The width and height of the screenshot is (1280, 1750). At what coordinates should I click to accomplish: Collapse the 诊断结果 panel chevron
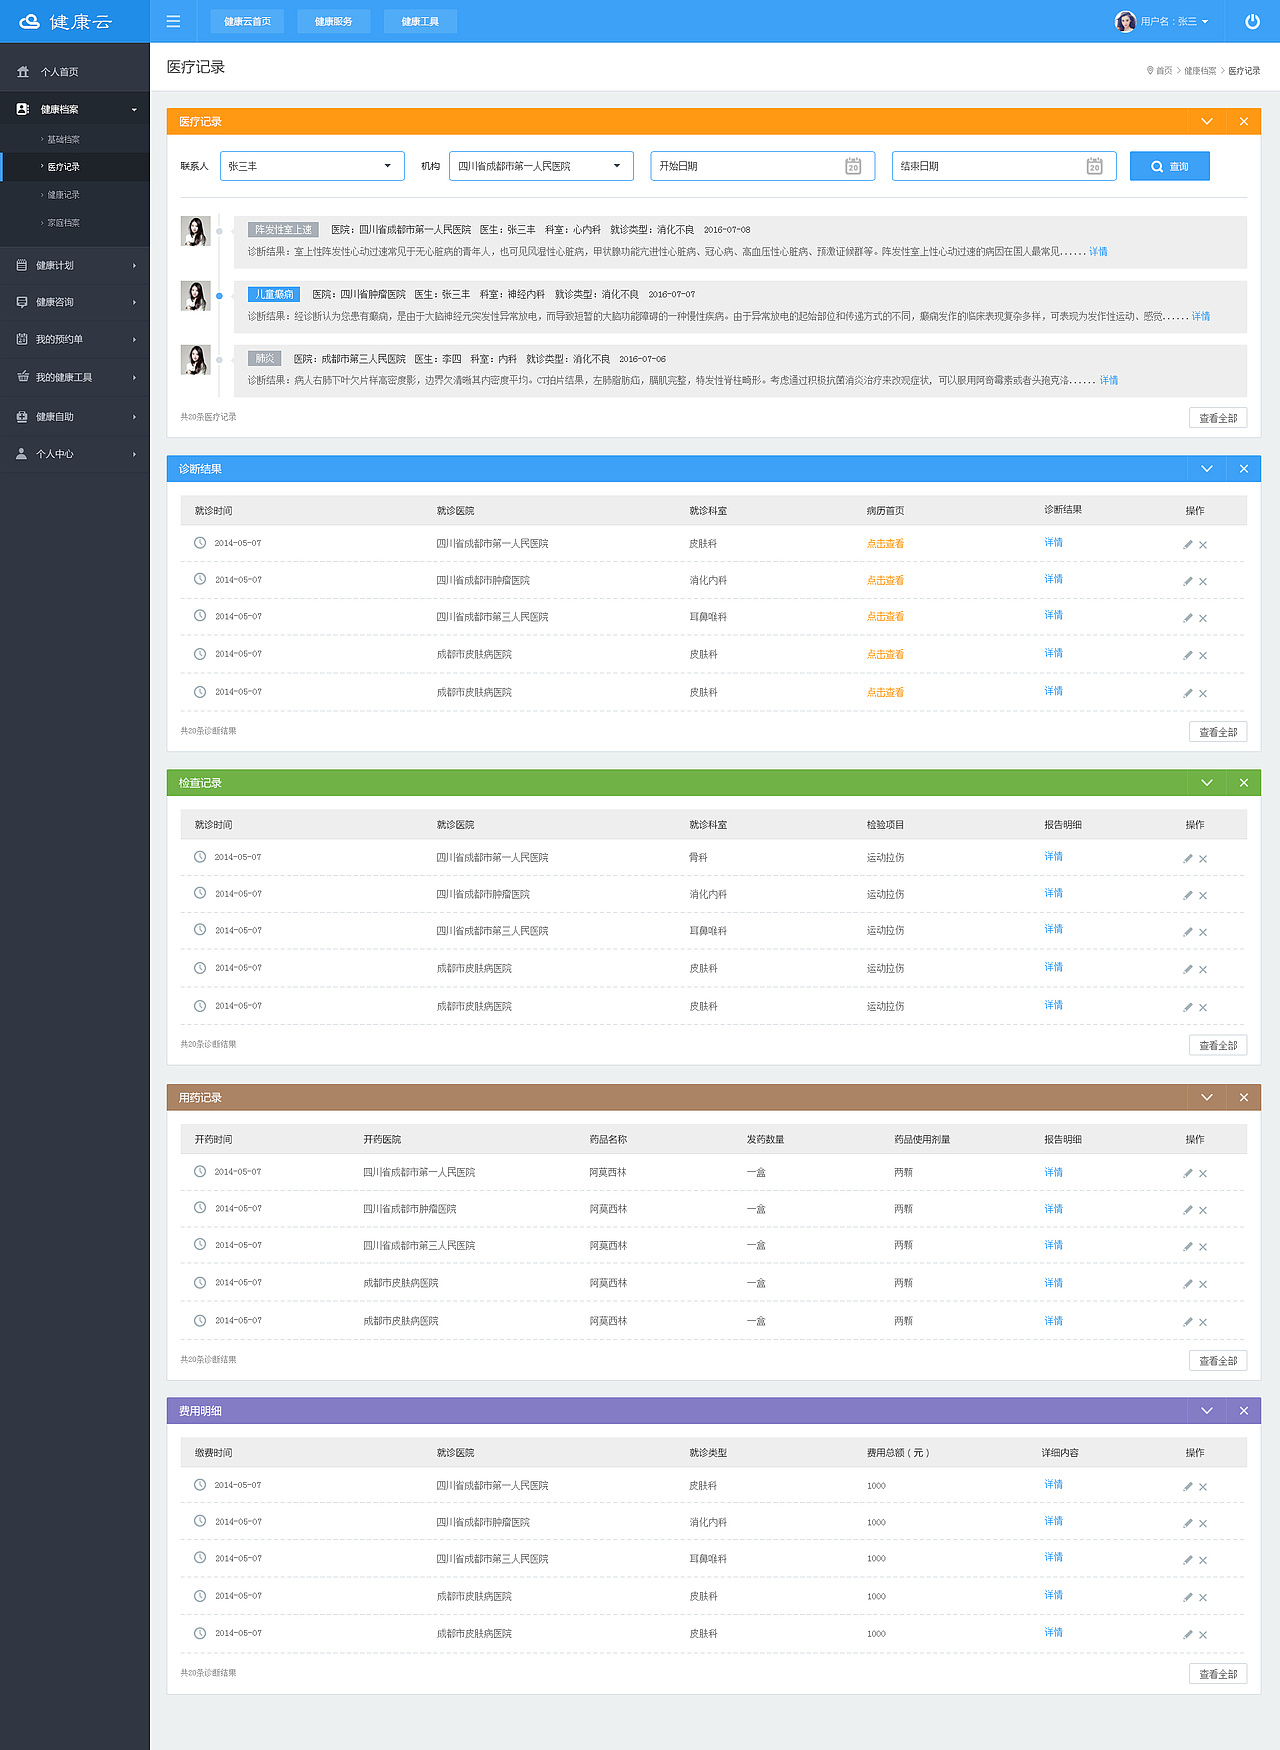[1207, 468]
